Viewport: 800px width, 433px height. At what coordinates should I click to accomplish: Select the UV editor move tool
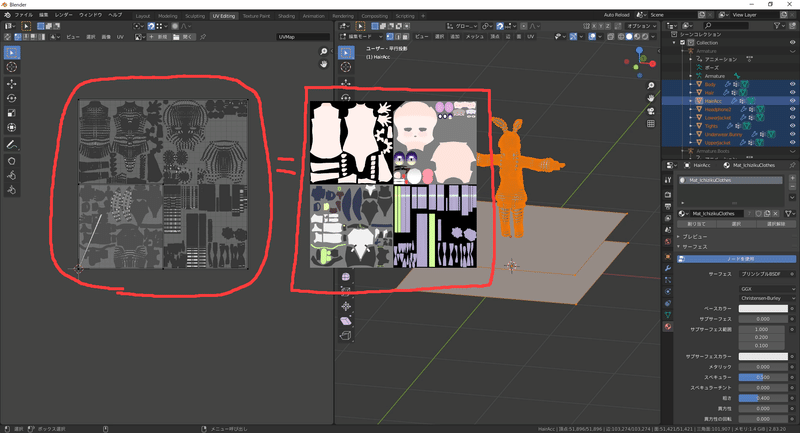pos(11,84)
